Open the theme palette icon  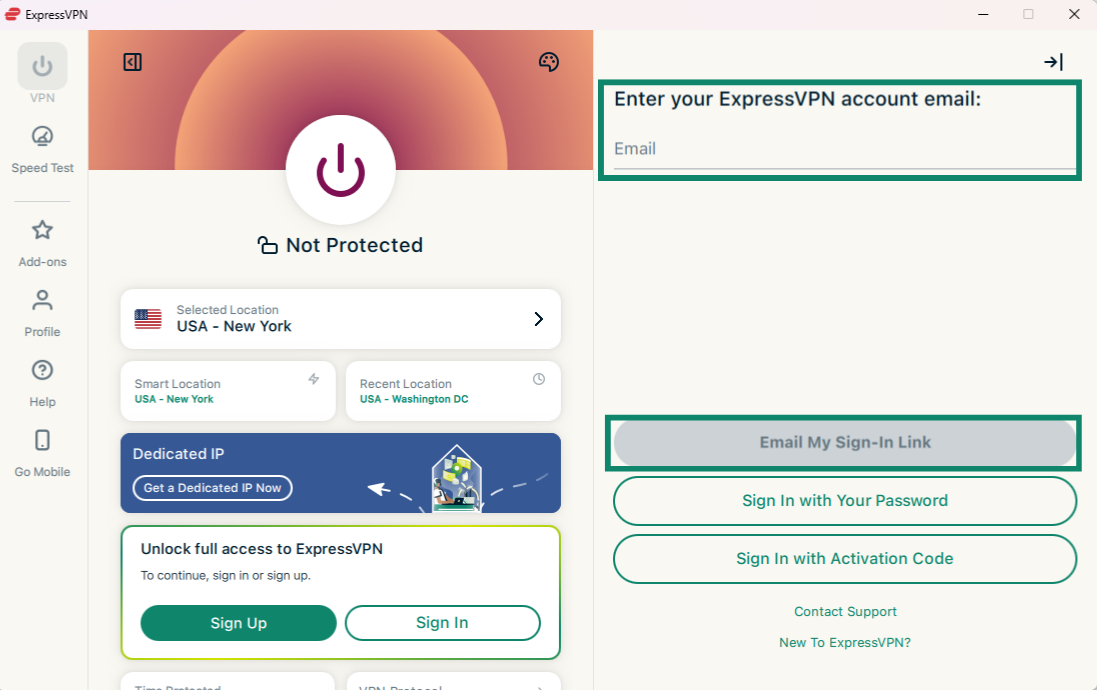click(548, 62)
